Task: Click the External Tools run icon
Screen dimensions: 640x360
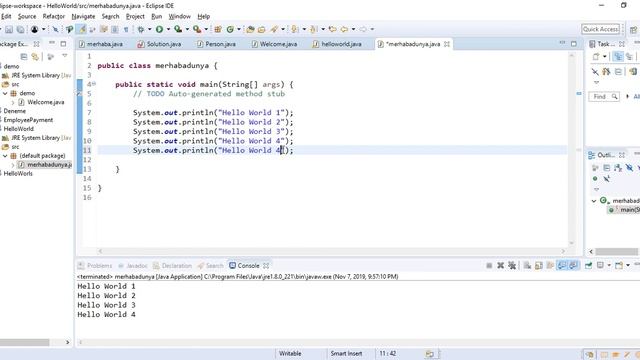Action: coord(197,29)
